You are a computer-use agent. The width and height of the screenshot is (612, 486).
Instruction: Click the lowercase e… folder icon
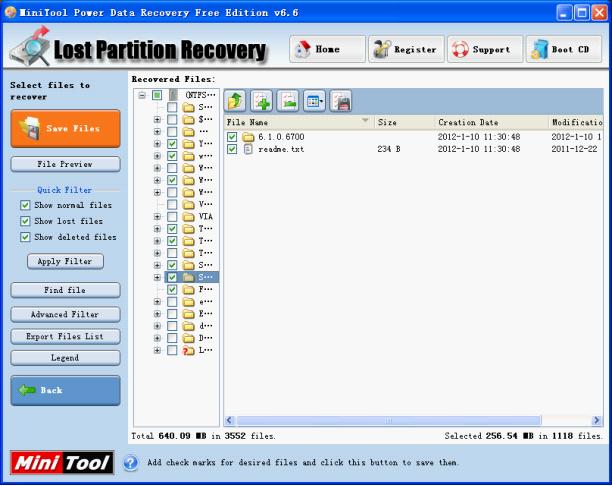[x=189, y=302]
